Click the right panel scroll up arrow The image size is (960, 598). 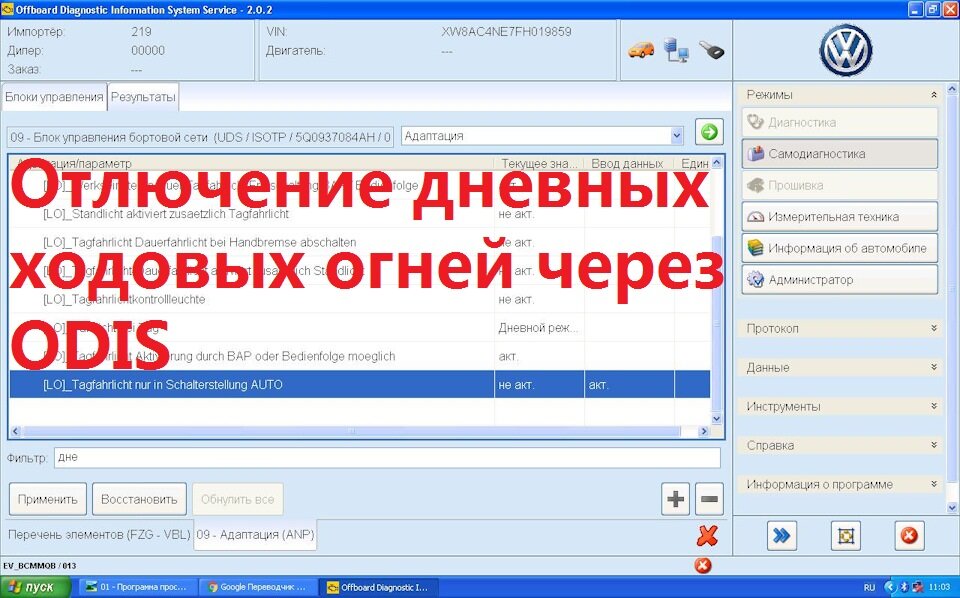(x=952, y=89)
